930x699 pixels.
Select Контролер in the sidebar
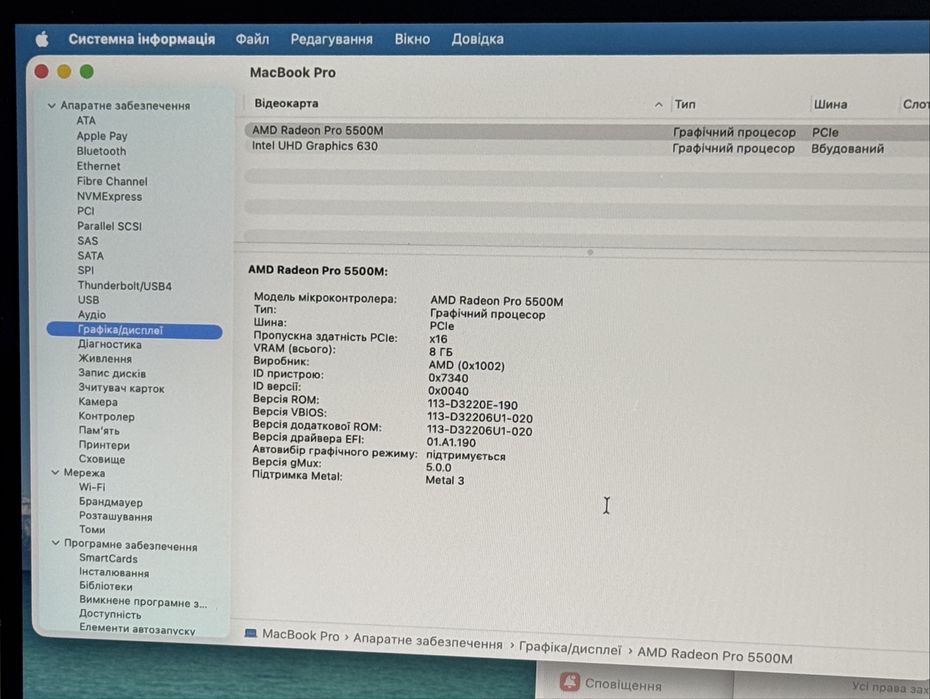coord(107,417)
